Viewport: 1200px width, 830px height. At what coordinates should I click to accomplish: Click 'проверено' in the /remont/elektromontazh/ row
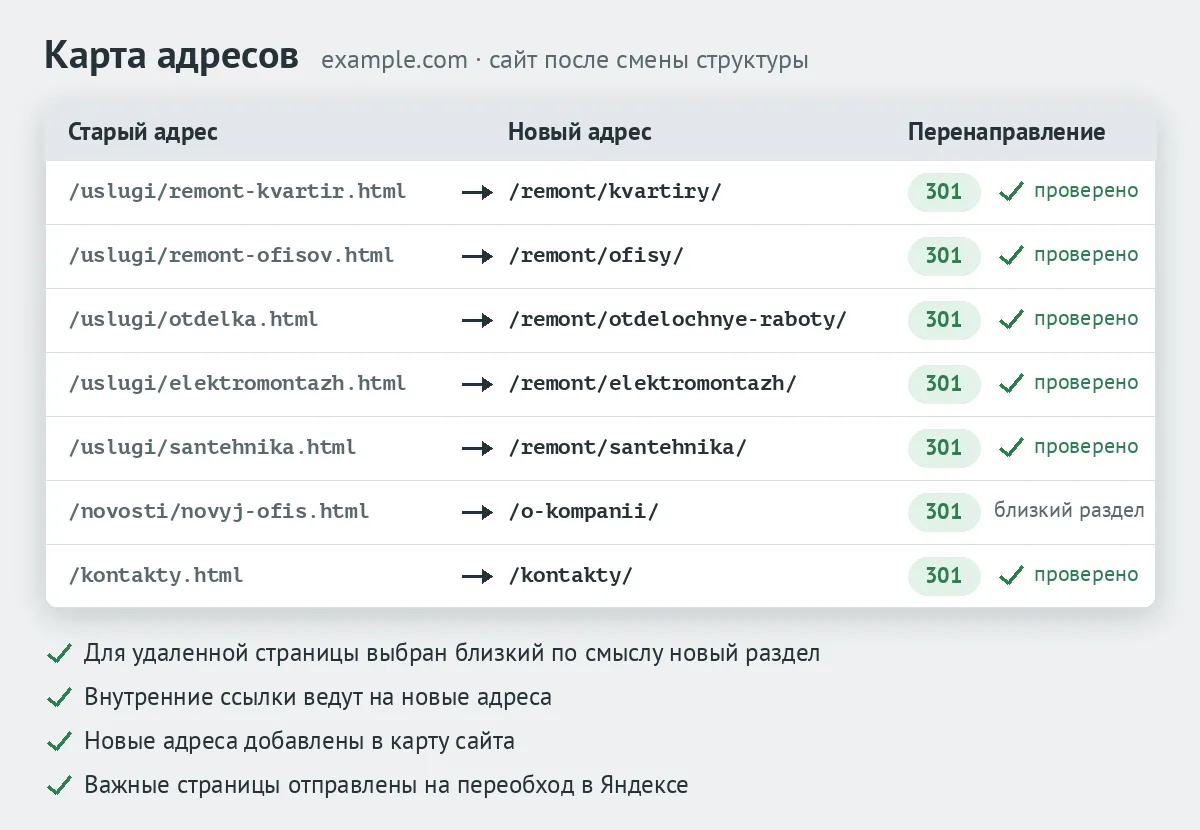(1086, 383)
